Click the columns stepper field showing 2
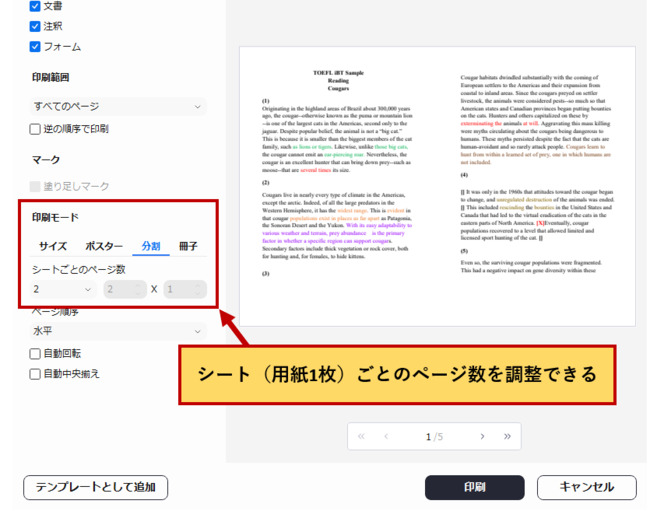The width and height of the screenshot is (650, 511). tap(125, 289)
